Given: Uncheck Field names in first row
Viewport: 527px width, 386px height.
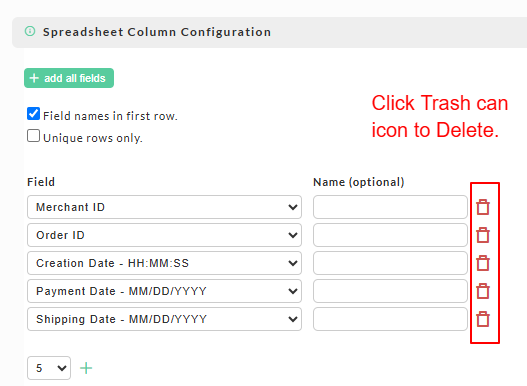Looking at the screenshot, I should tap(33, 114).
